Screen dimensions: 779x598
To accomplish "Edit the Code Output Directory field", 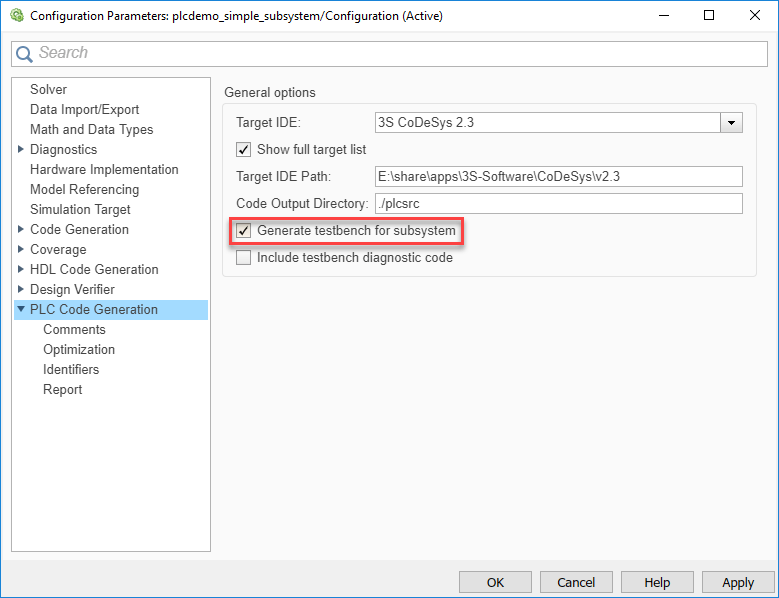I will [x=559, y=204].
